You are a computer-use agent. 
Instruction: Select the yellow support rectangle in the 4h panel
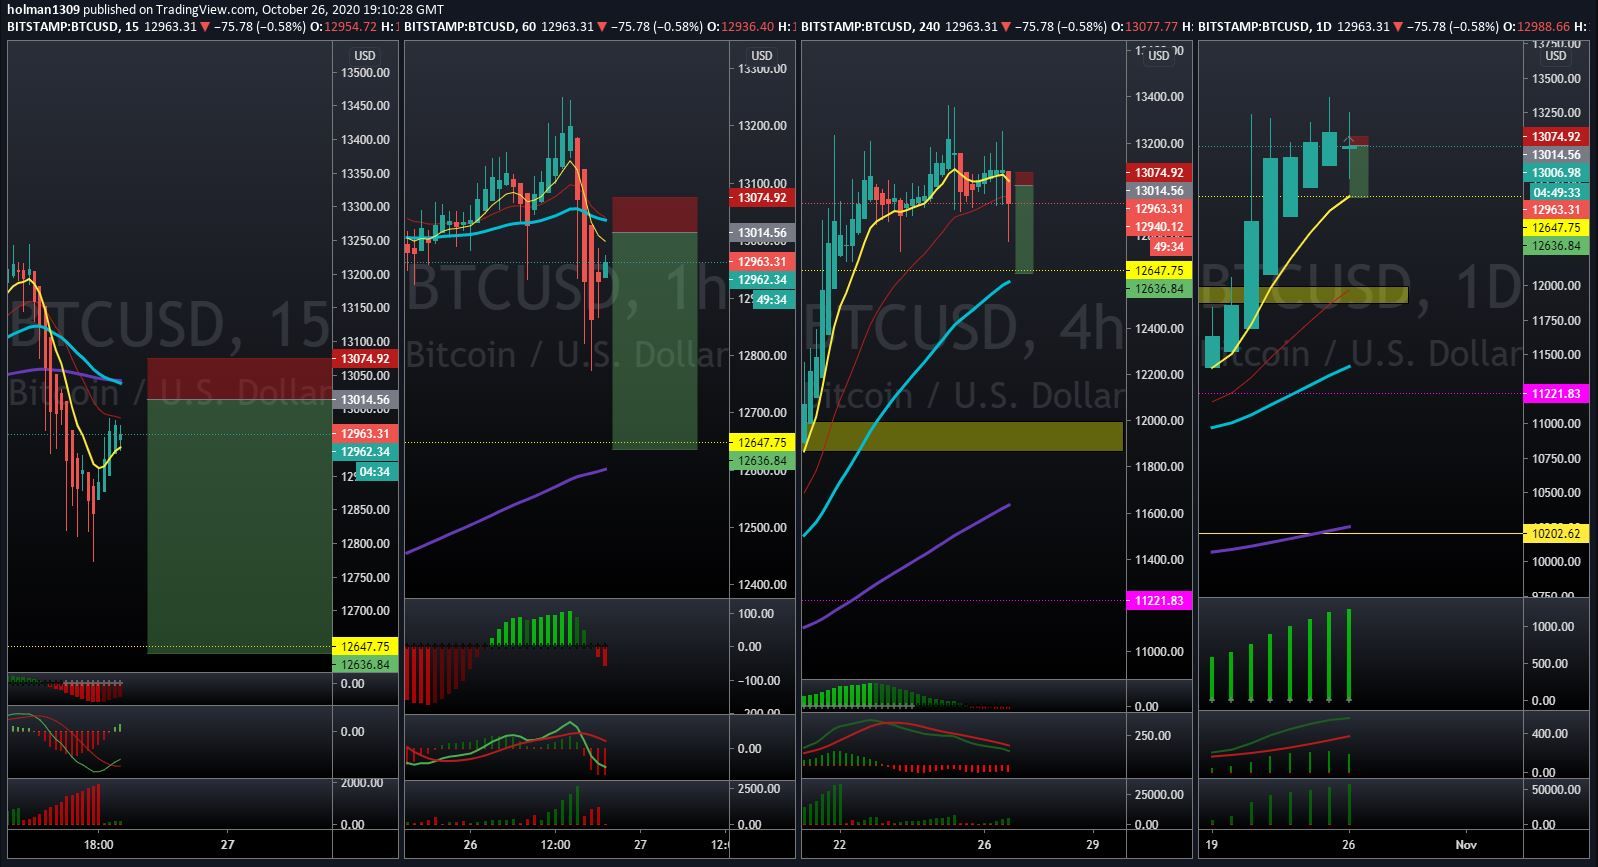coord(962,436)
